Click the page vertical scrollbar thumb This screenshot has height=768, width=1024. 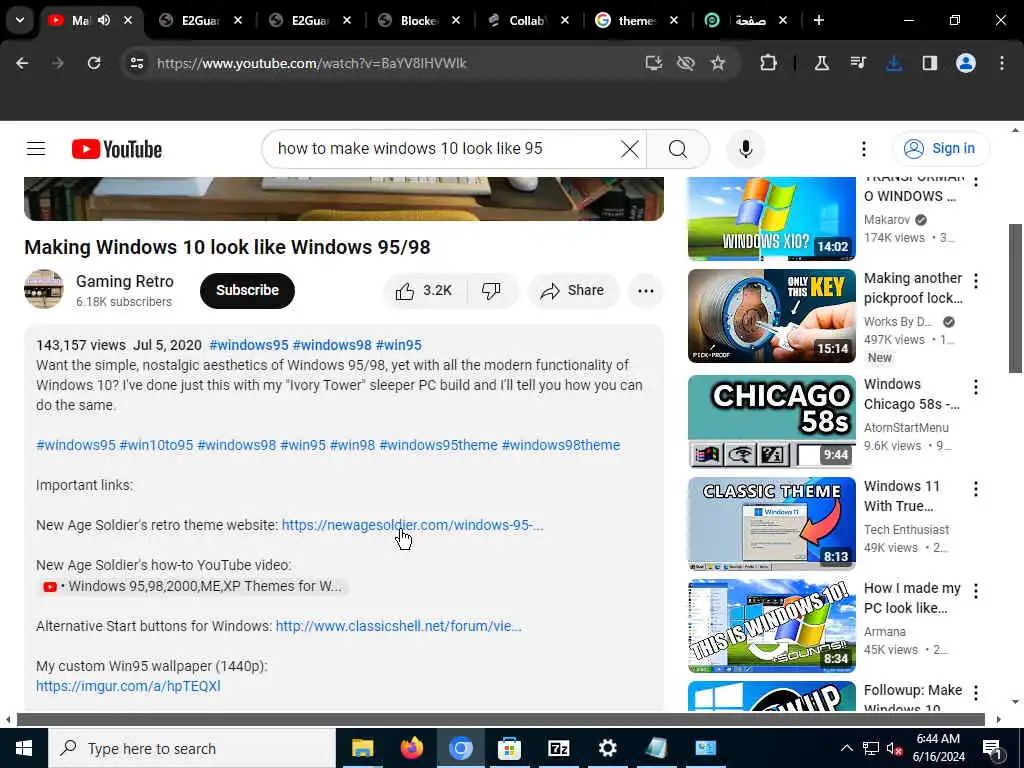coord(1015,298)
